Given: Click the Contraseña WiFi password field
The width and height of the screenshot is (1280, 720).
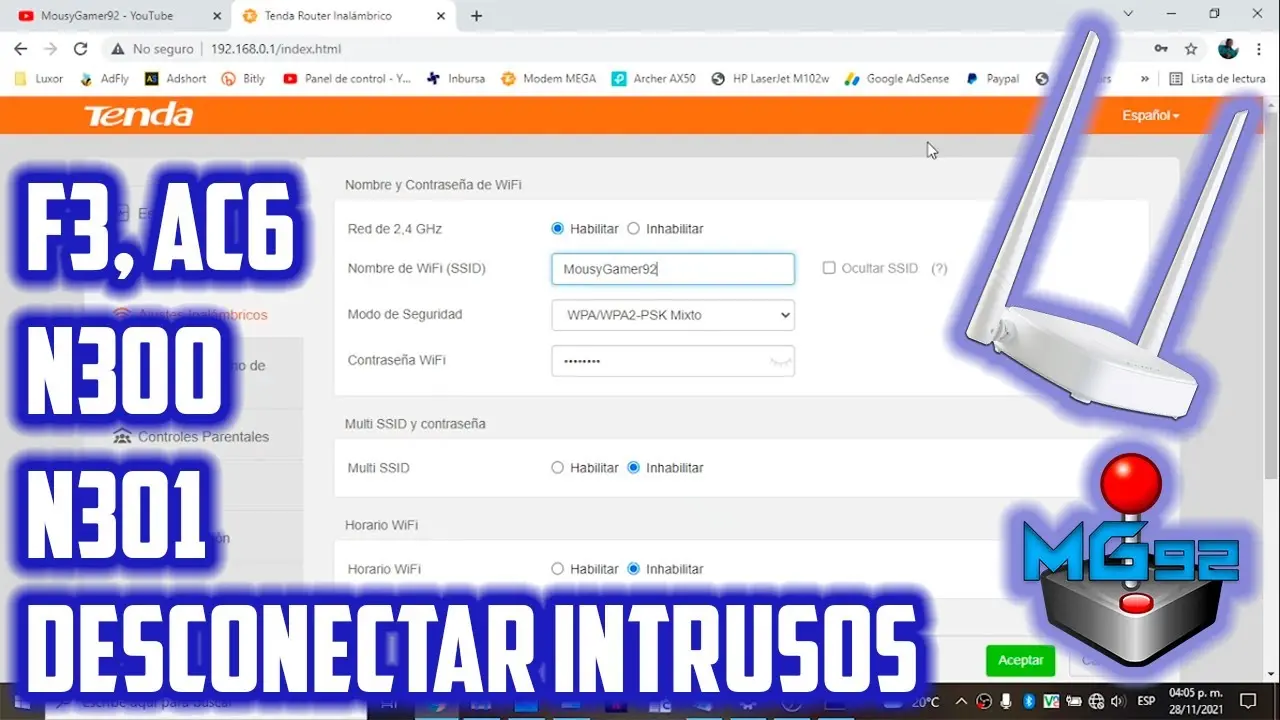Looking at the screenshot, I should (x=673, y=360).
